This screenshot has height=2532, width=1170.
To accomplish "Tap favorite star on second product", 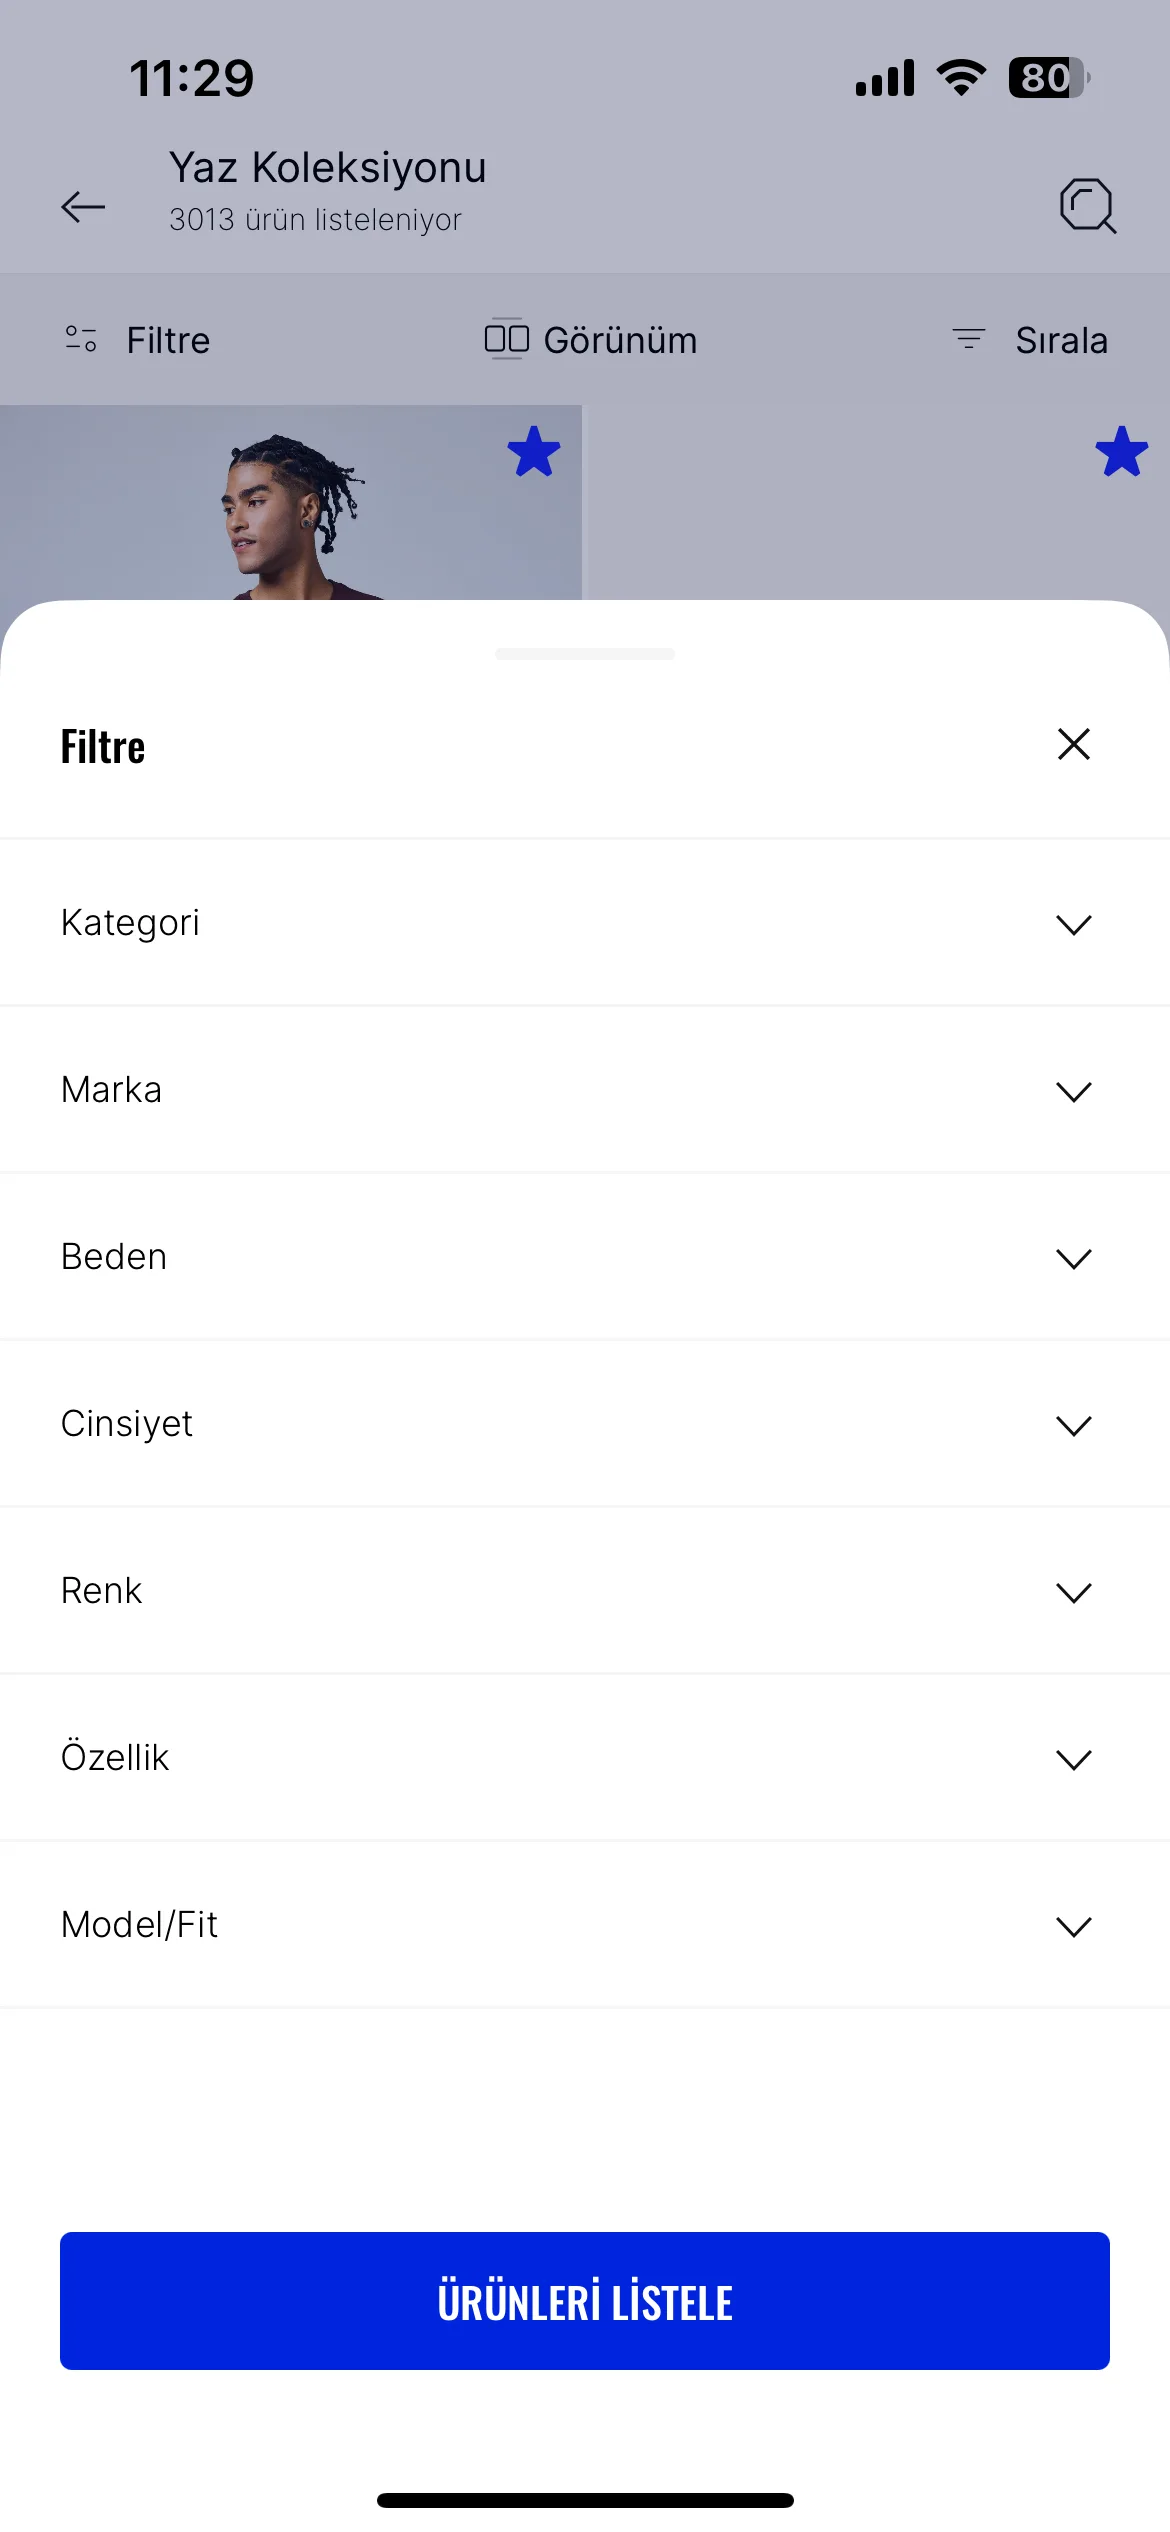I will point(1121,451).
